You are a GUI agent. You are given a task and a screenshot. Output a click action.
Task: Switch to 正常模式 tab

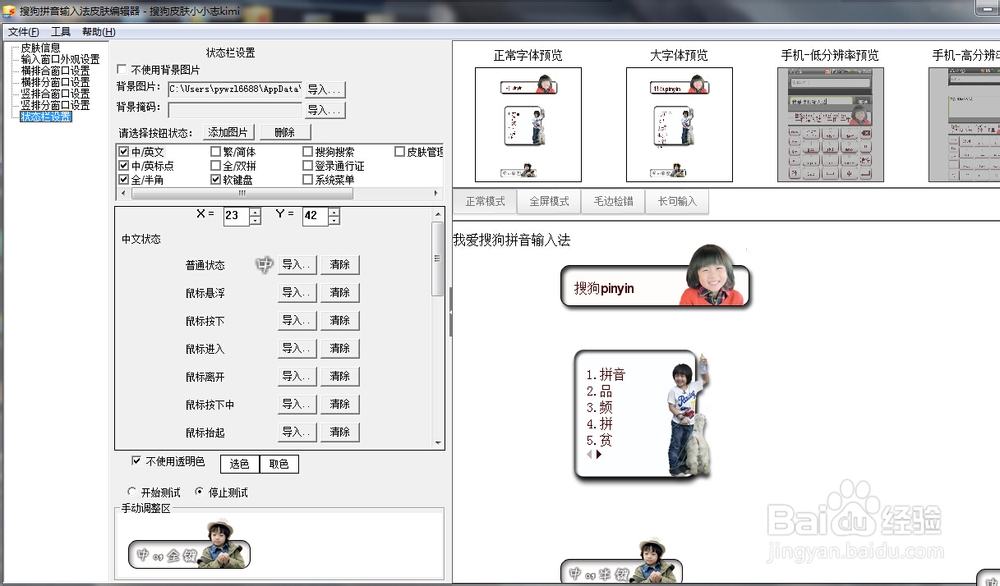485,201
